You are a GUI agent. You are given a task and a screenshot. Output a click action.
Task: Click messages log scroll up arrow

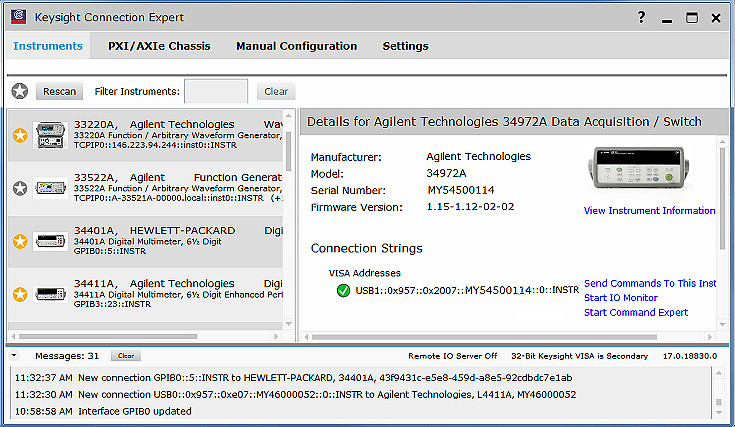tap(719, 373)
